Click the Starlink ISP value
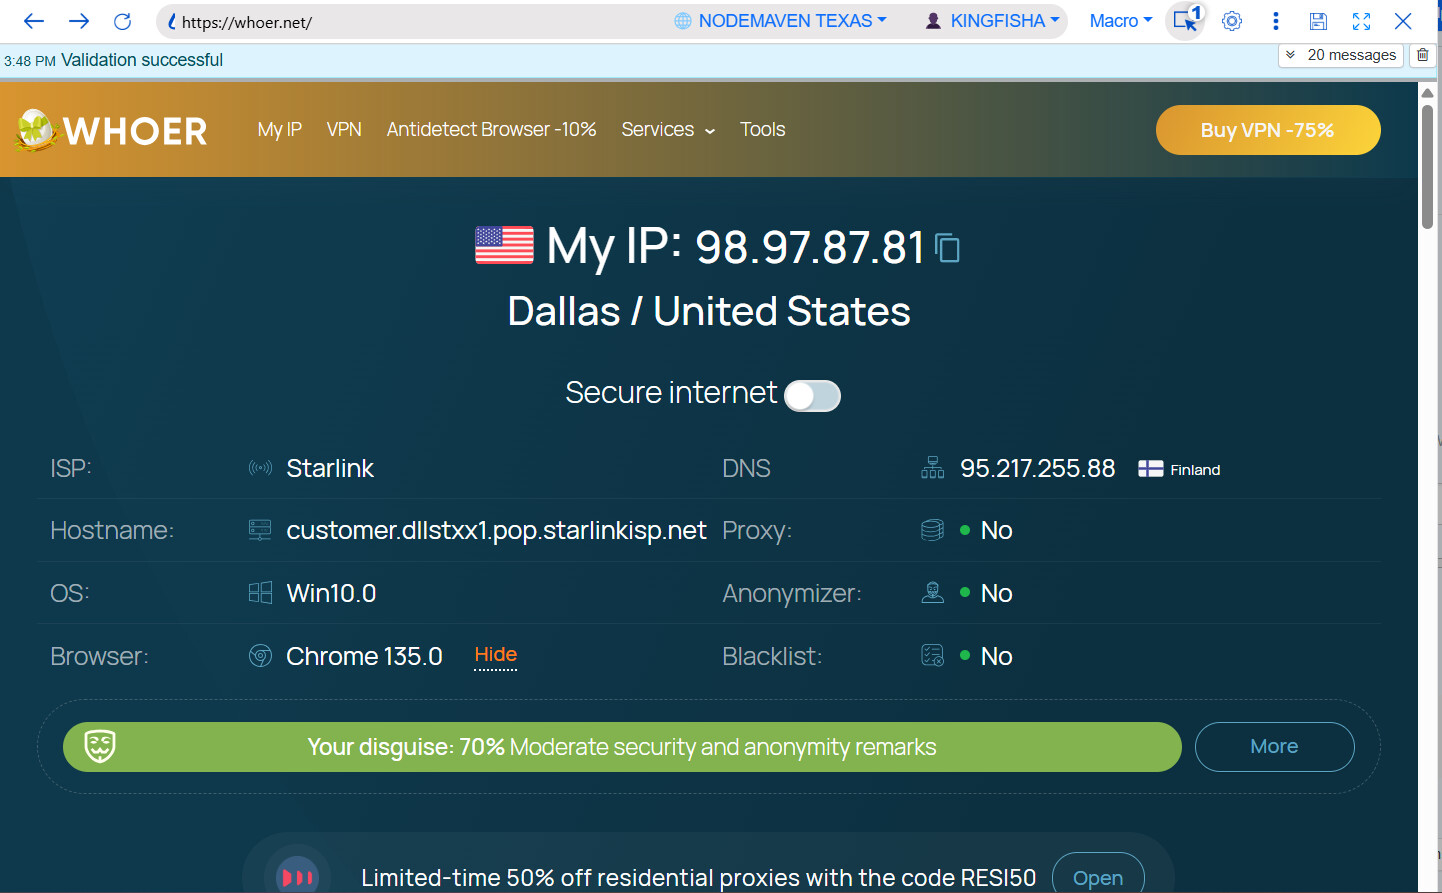The width and height of the screenshot is (1442, 893). [x=330, y=468]
